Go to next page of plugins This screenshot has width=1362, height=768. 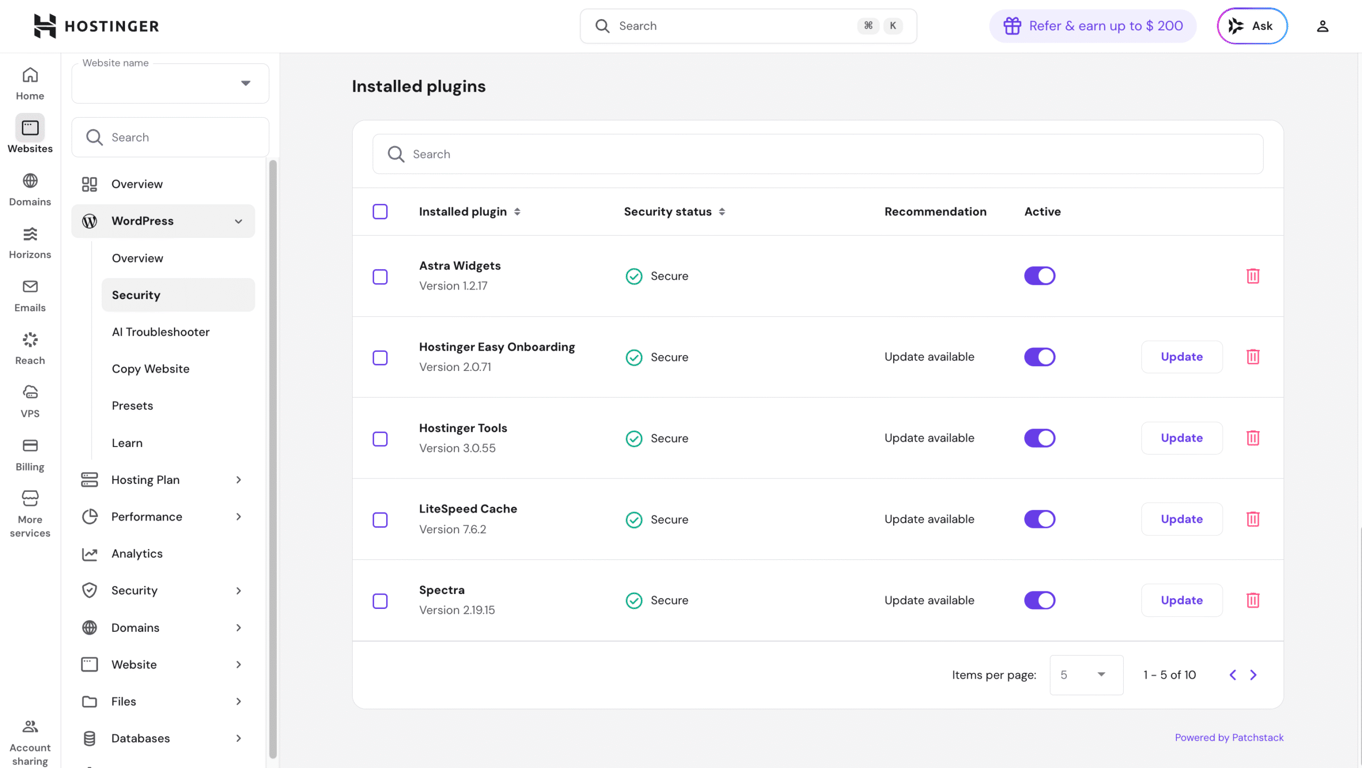tap(1253, 675)
